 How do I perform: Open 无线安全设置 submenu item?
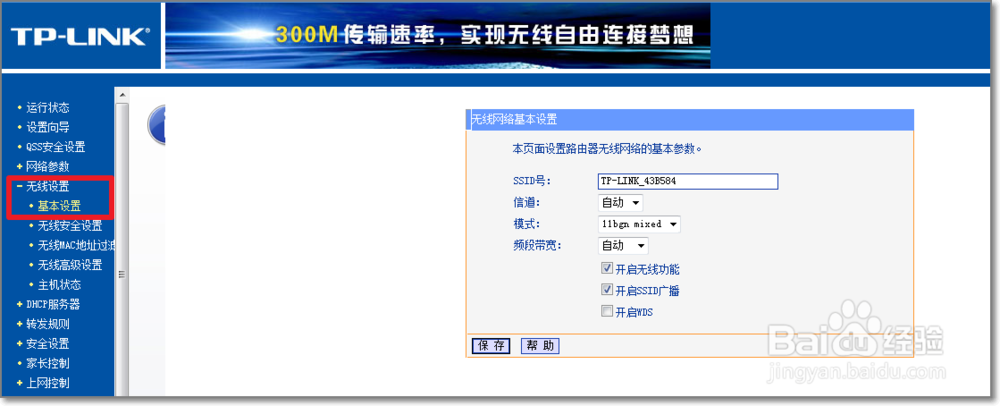pyautogui.click(x=70, y=226)
